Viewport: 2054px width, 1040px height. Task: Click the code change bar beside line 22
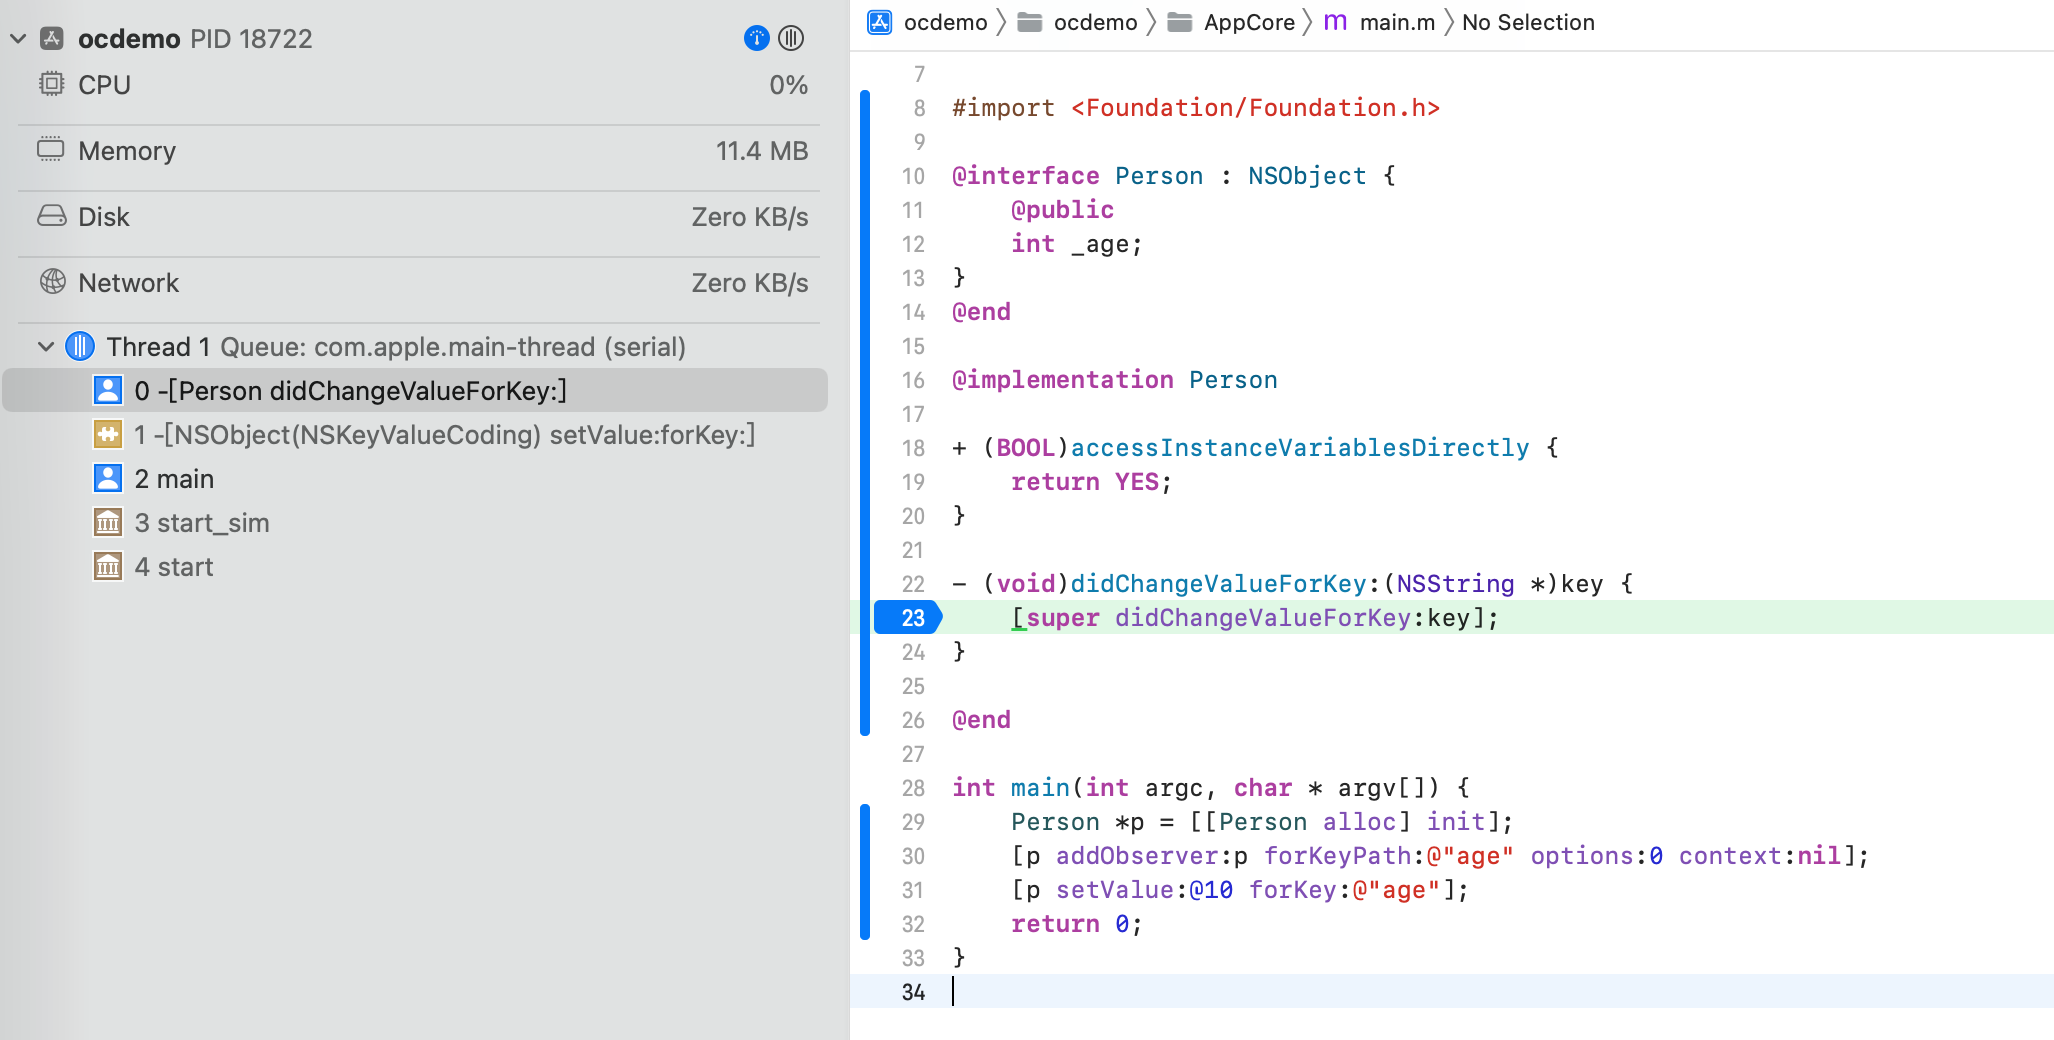click(x=865, y=584)
